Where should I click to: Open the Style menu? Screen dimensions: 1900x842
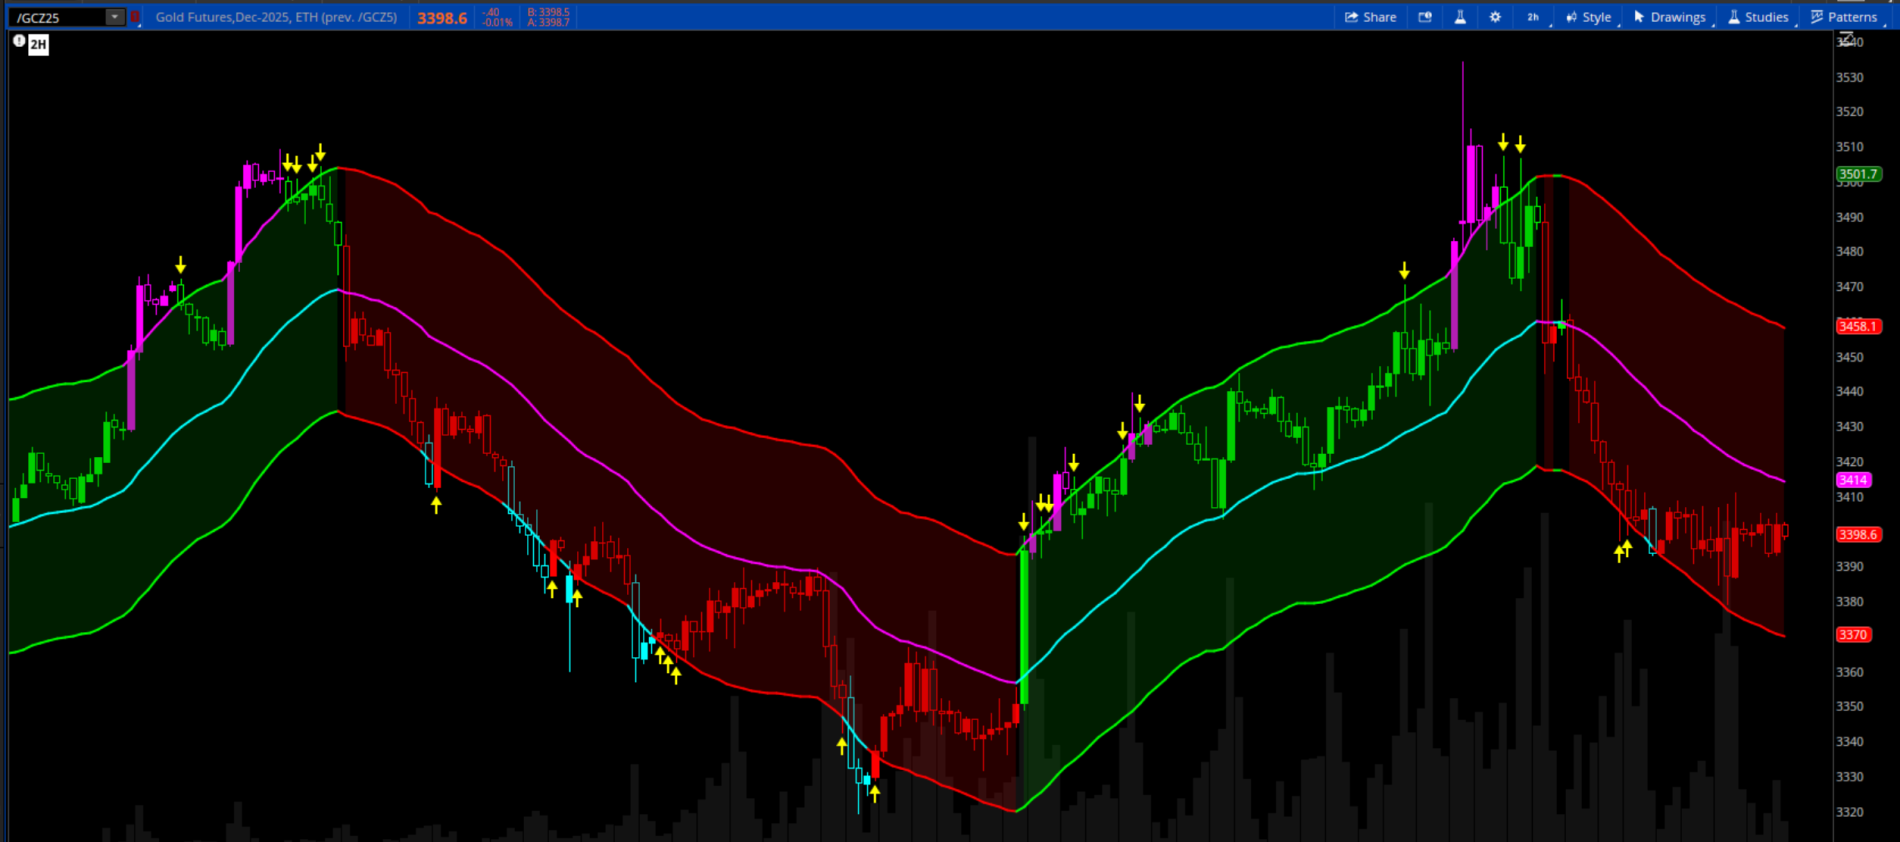click(1589, 17)
